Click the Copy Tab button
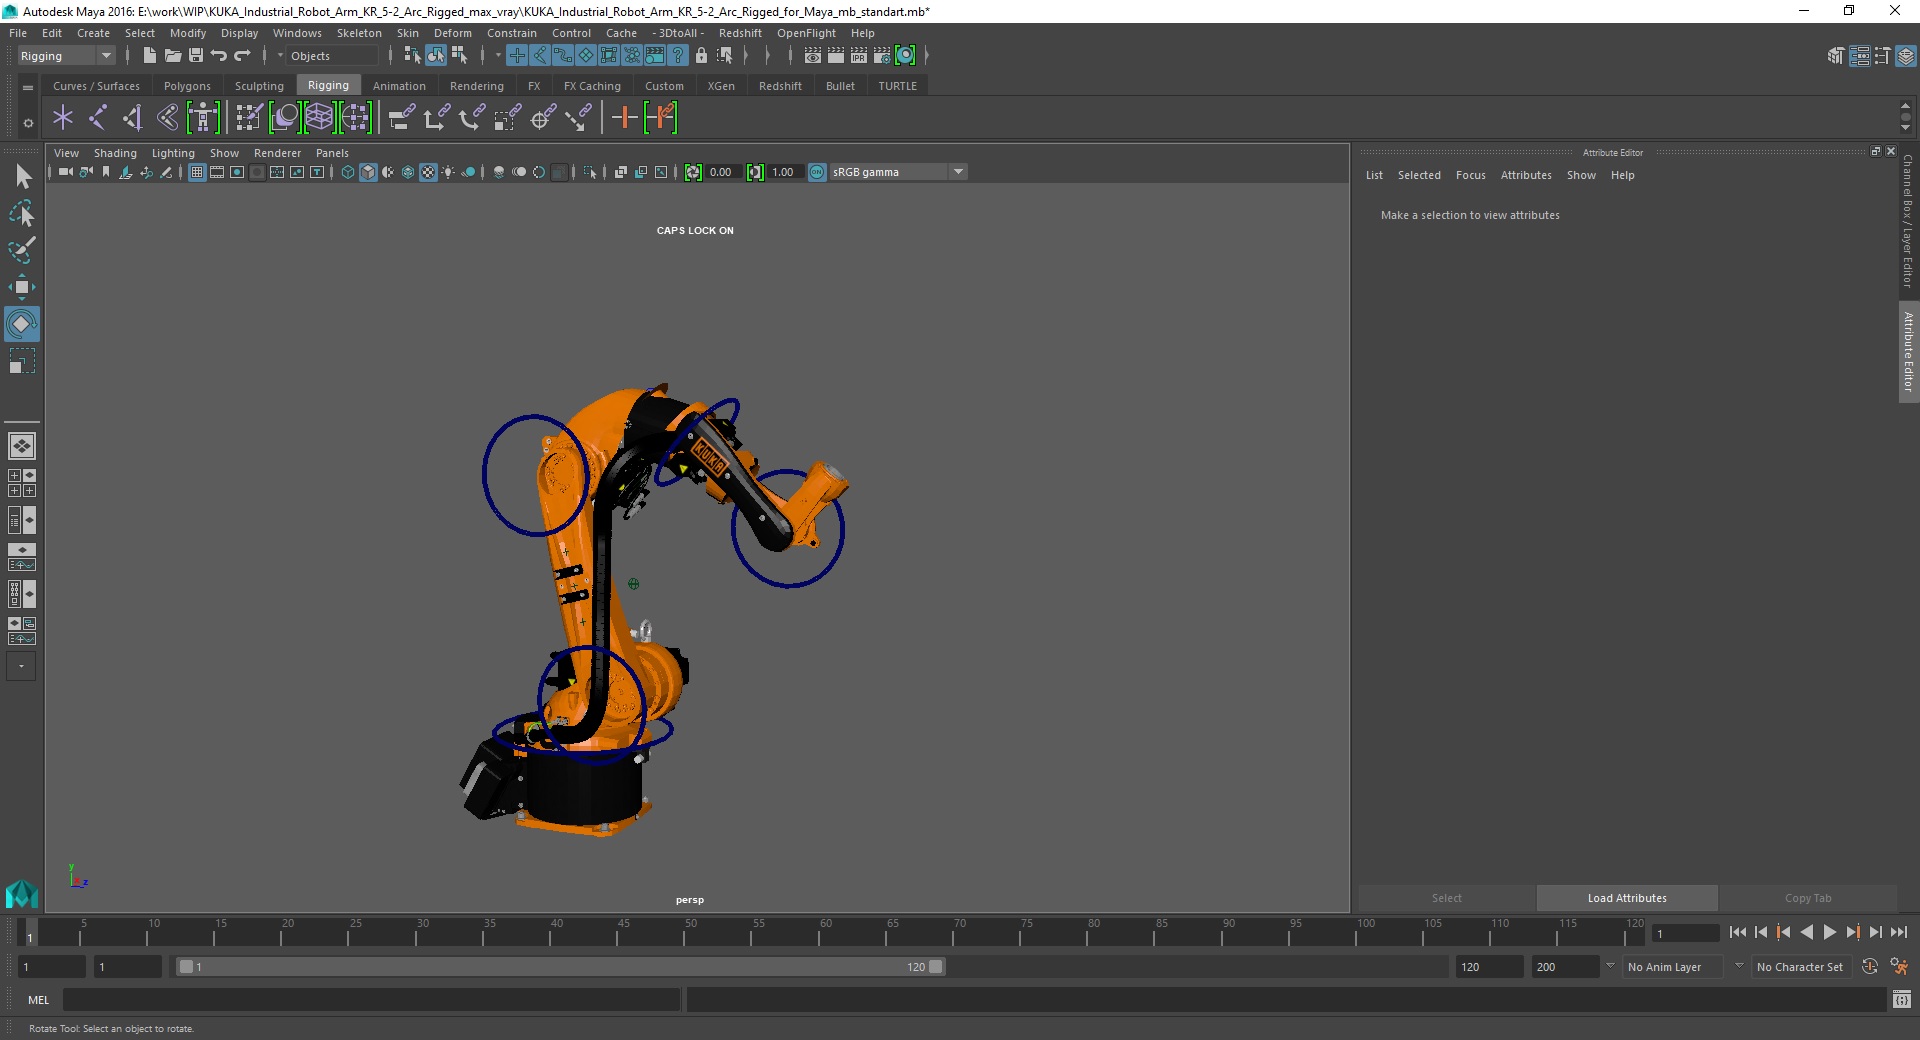This screenshot has width=1920, height=1040. point(1808,898)
